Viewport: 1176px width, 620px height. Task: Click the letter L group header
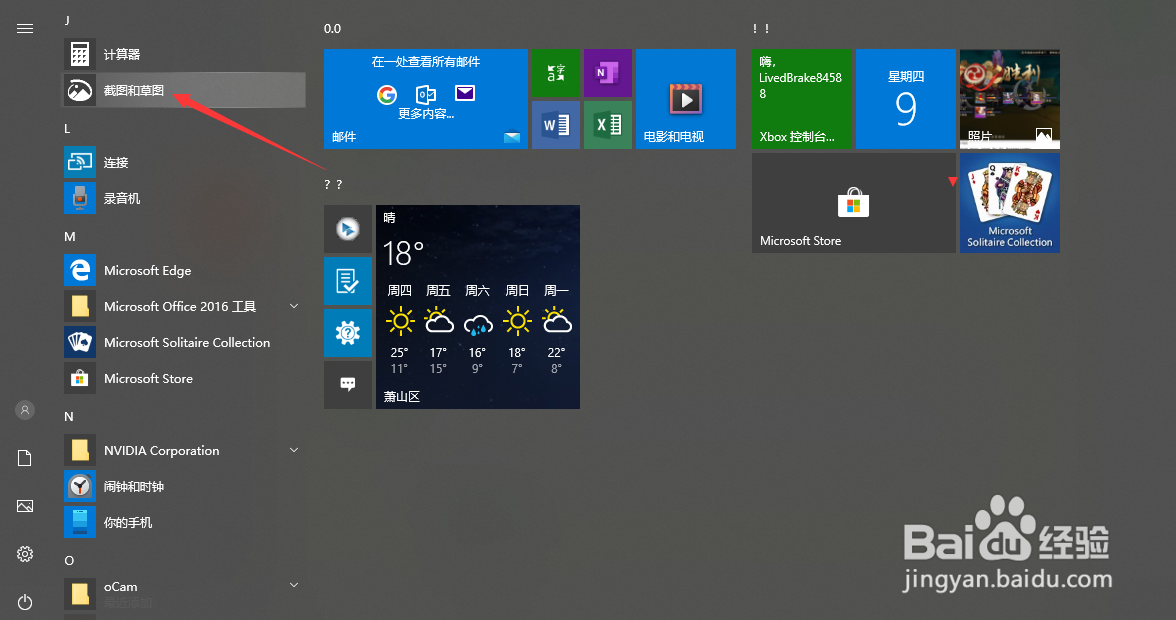[x=68, y=128]
